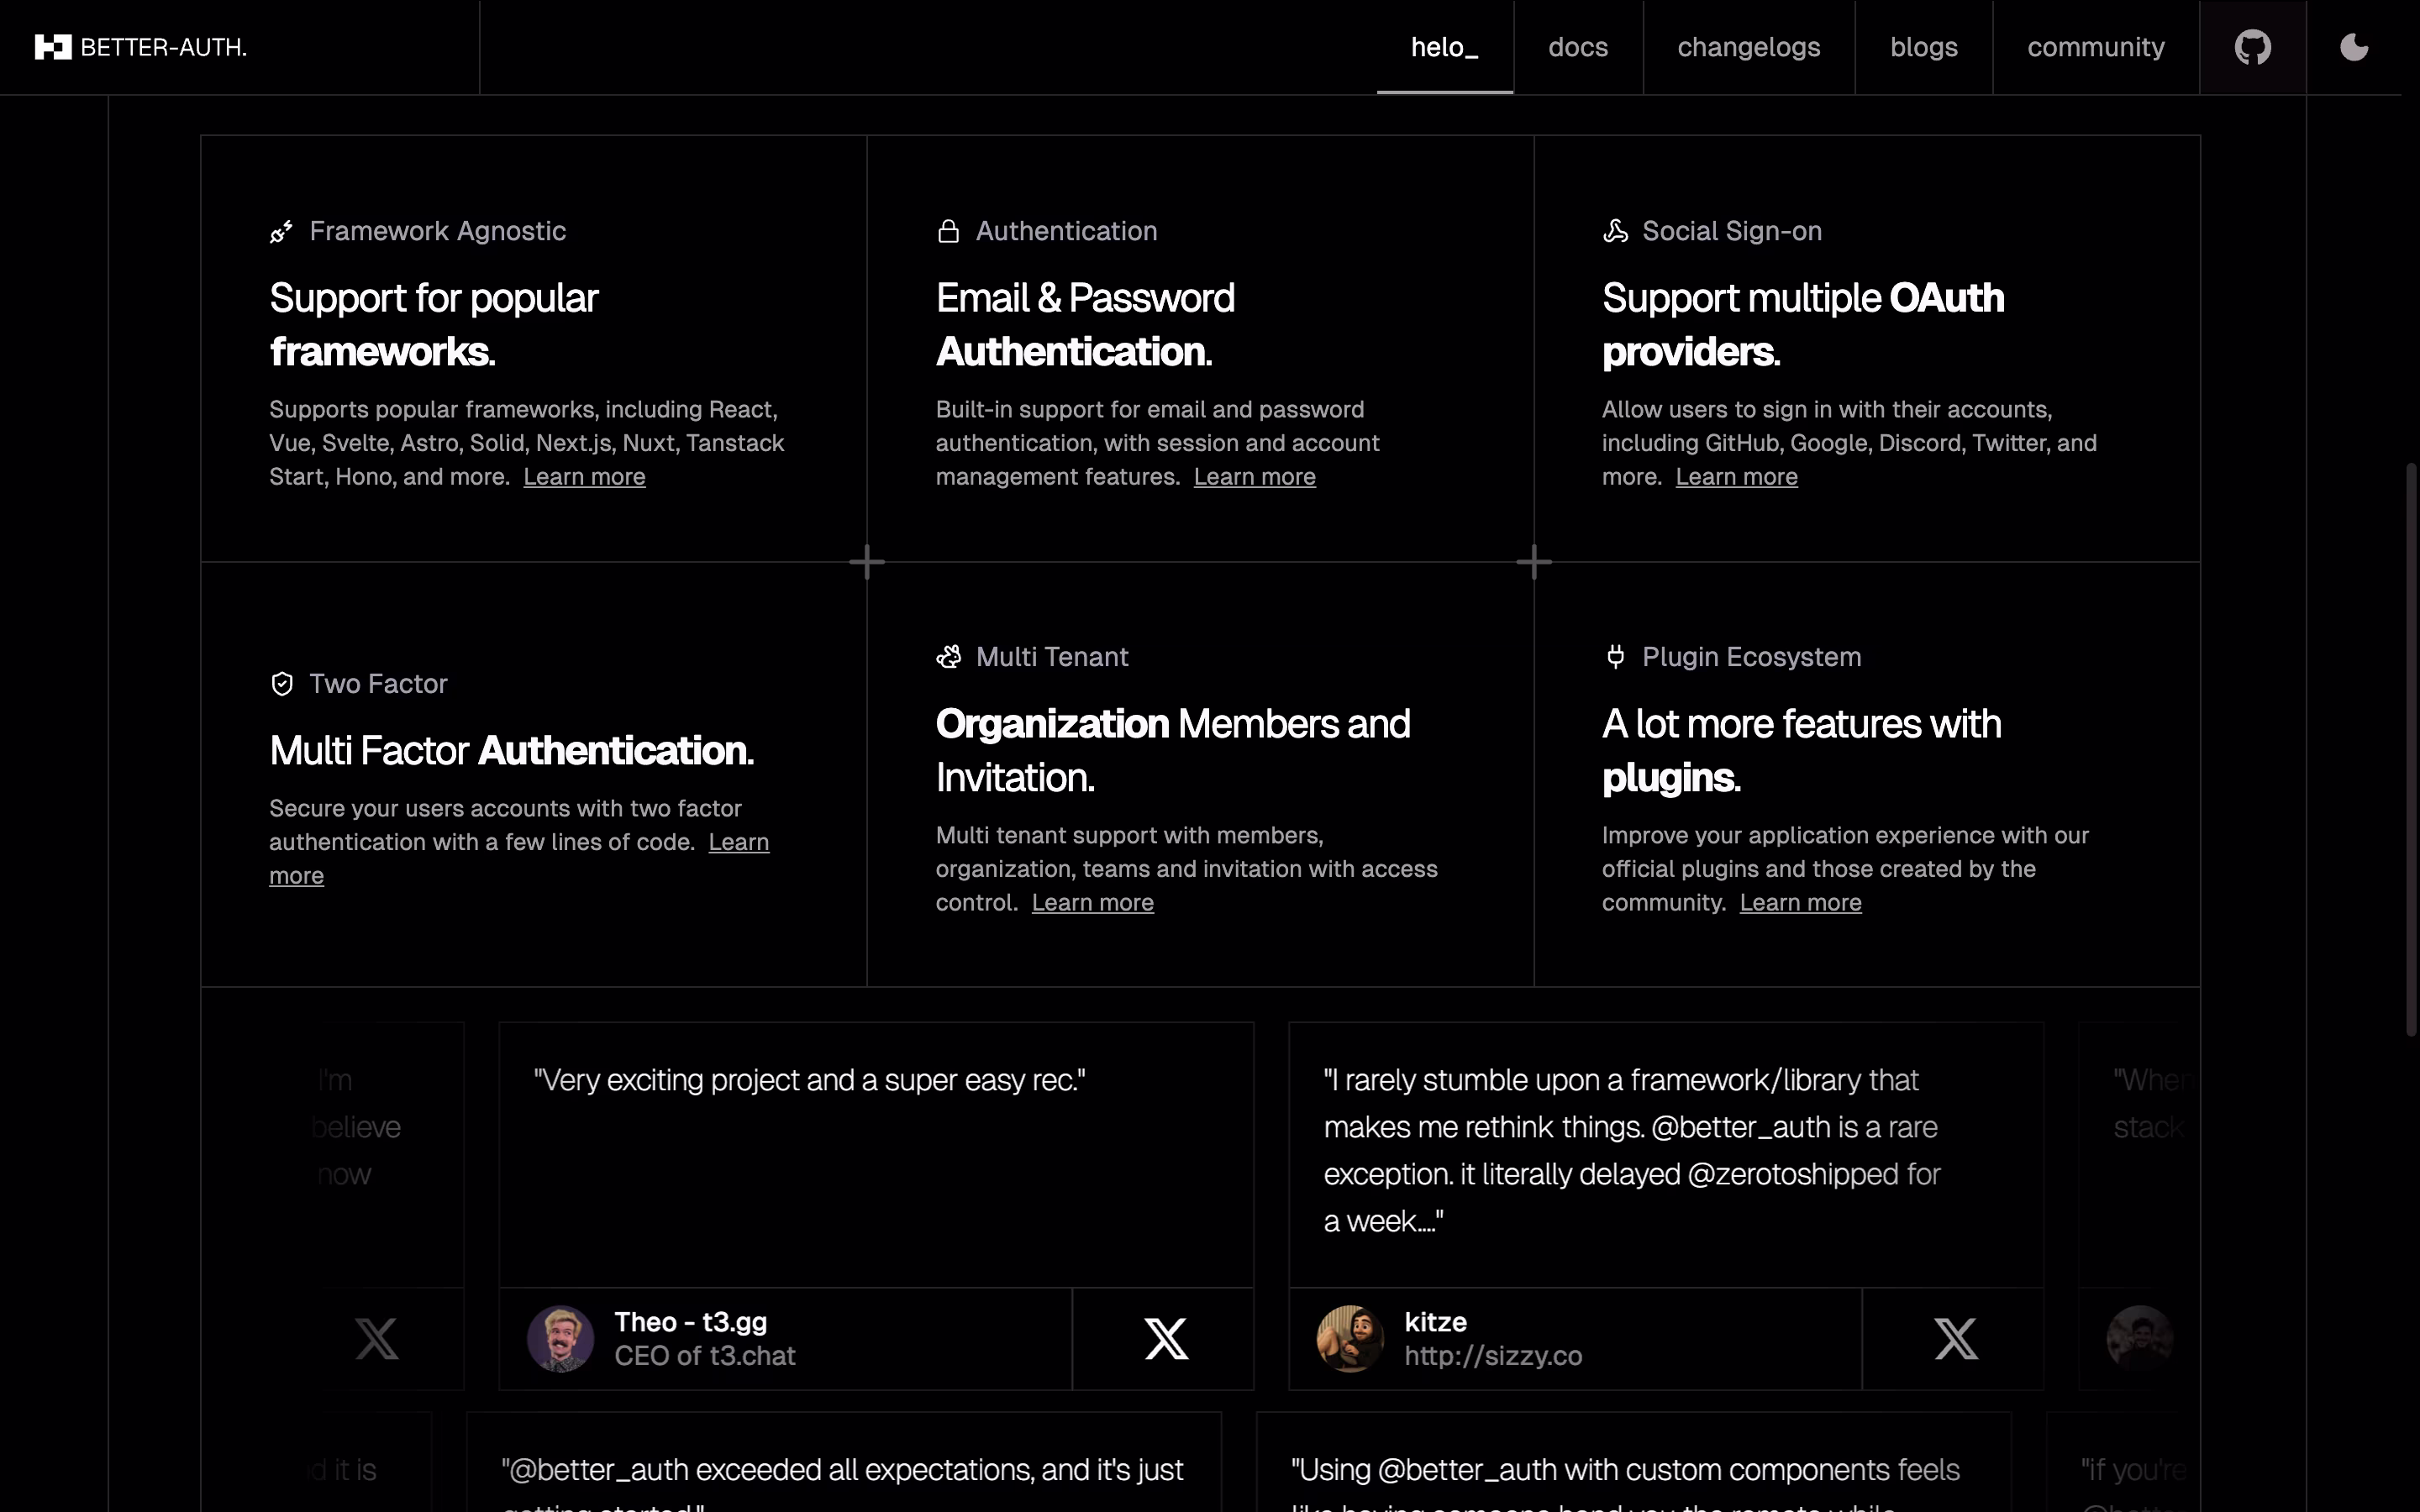Image resolution: width=2420 pixels, height=1512 pixels.
Task: Open the docs tab
Action: pos(1577,47)
